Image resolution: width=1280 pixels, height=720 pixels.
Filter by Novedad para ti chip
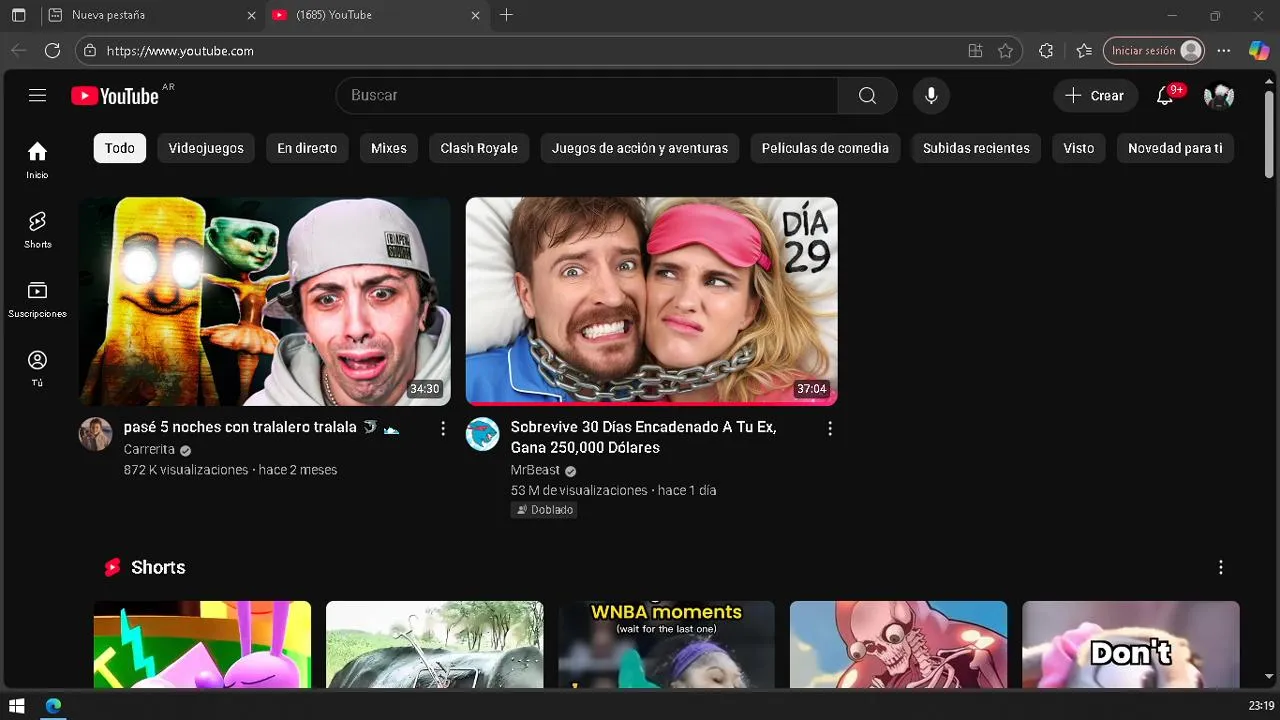point(1175,148)
